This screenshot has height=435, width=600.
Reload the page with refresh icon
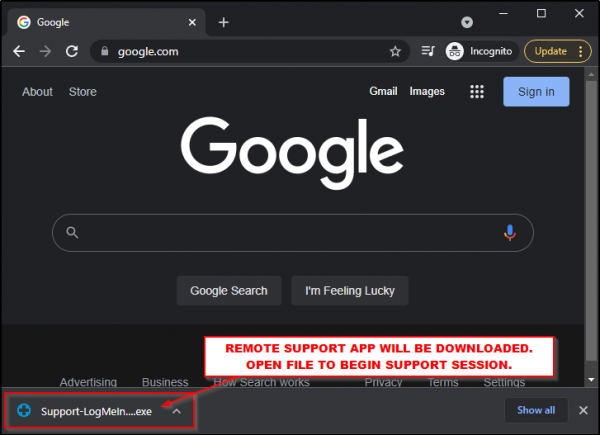point(72,51)
